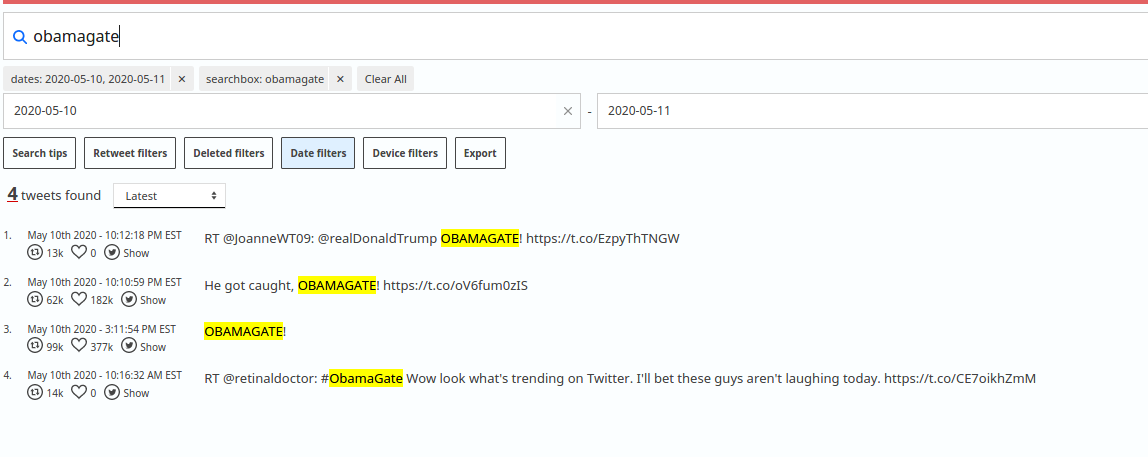This screenshot has width=1148, height=457.
Task: Open Search tips
Action: click(40, 153)
